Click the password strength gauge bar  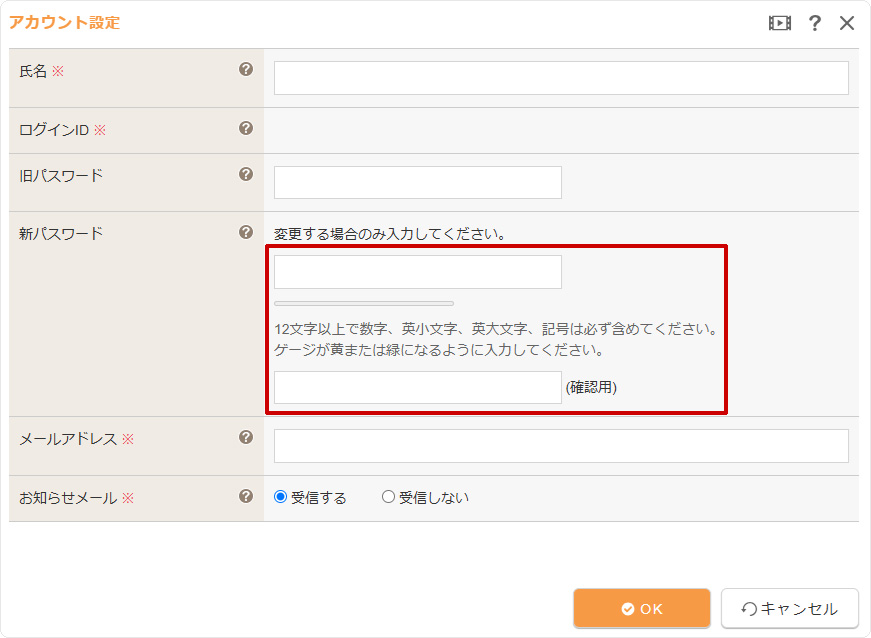tap(363, 302)
